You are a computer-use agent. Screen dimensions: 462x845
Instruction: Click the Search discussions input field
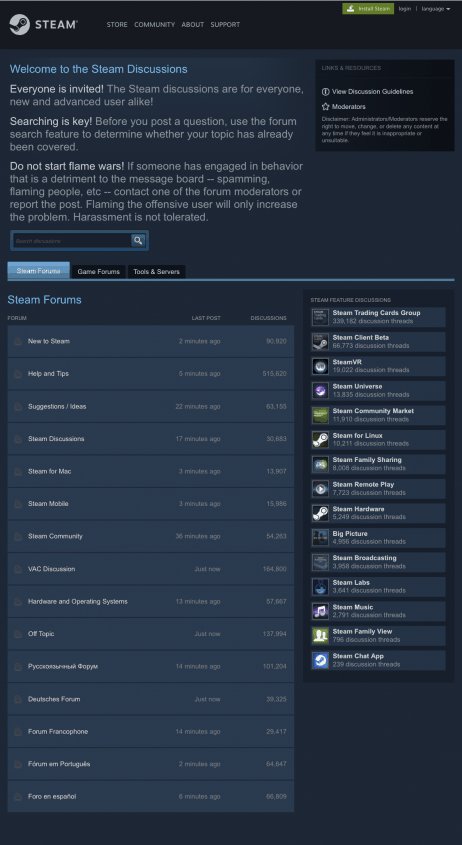tap(72, 241)
